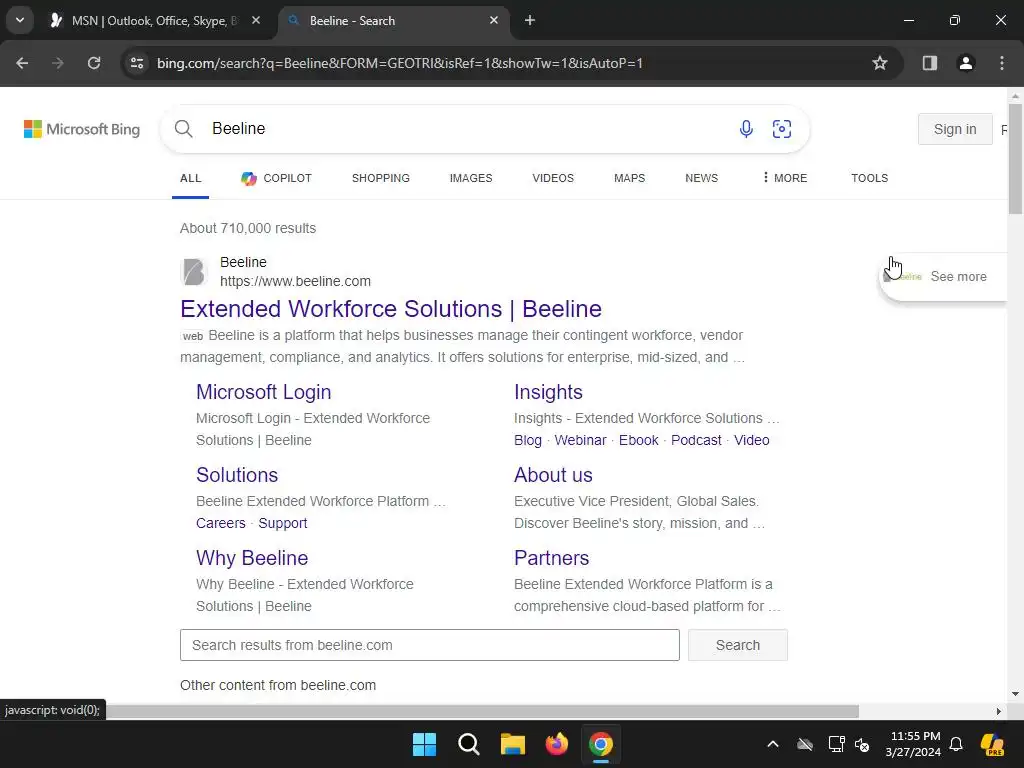Image resolution: width=1024 pixels, height=768 pixels.
Task: Open the Solutions sitelink
Action: [237, 475]
